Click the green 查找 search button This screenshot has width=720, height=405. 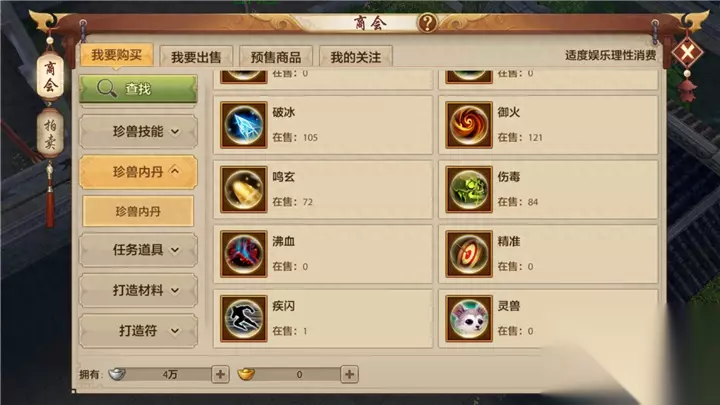[x=138, y=89]
